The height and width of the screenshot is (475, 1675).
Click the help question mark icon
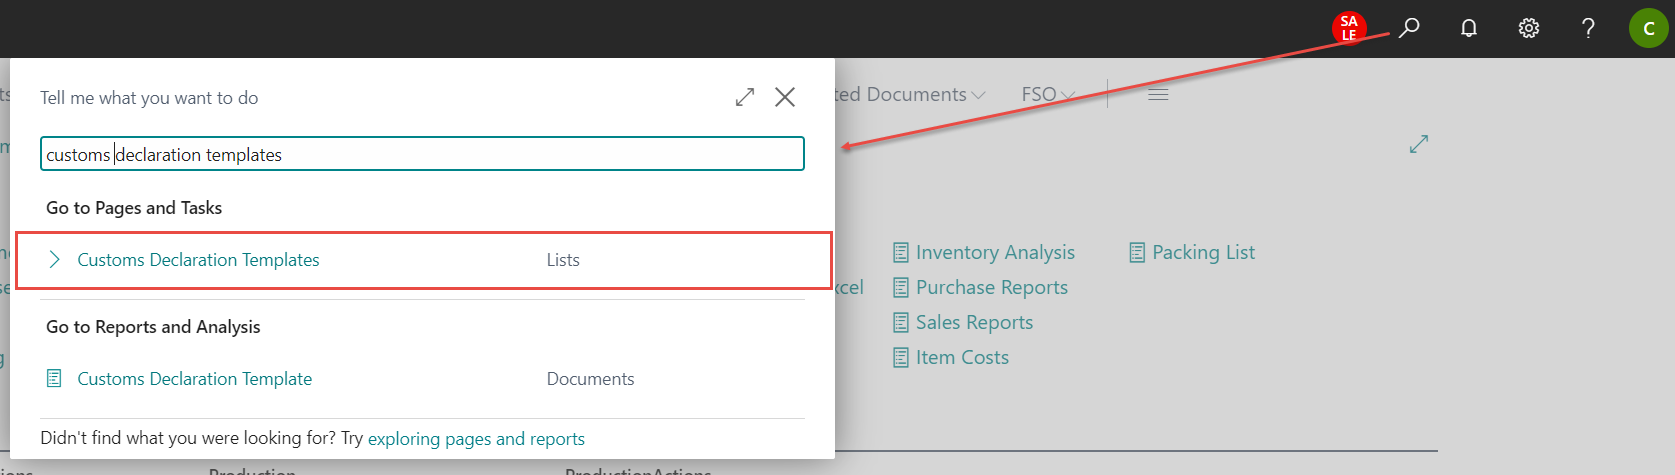1588,28
